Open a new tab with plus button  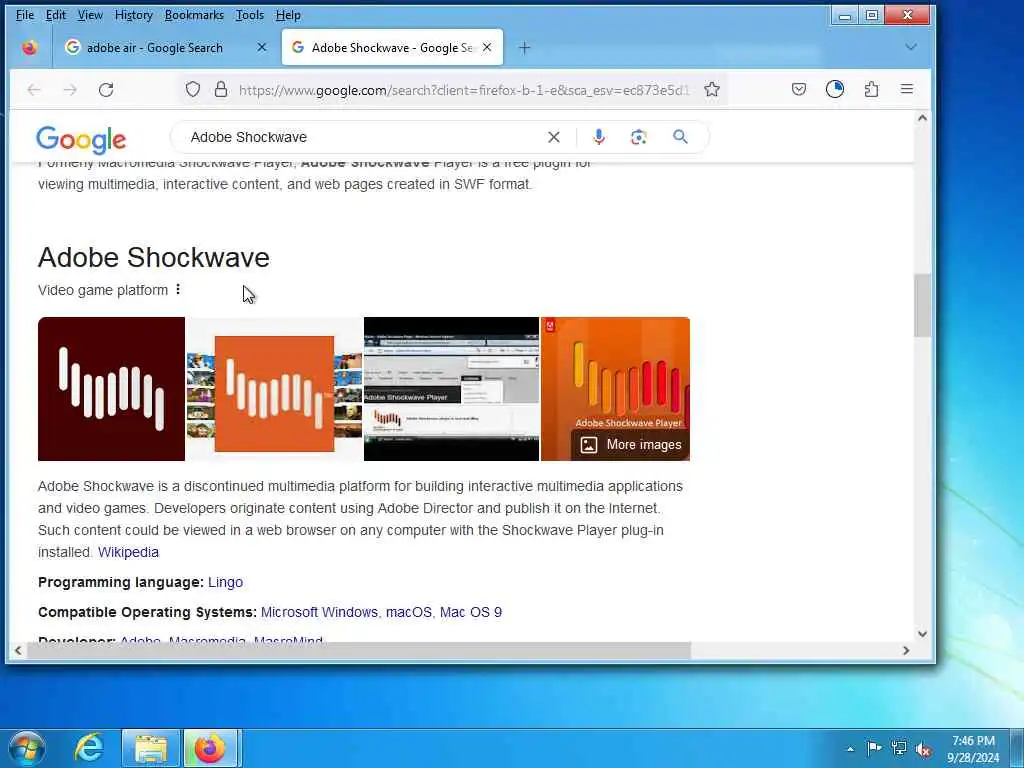coord(524,48)
